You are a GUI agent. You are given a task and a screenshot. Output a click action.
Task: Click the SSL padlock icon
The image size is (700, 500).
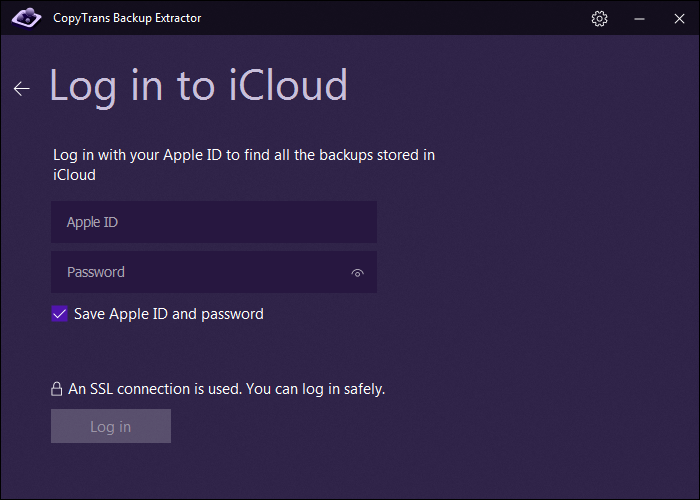[56, 389]
